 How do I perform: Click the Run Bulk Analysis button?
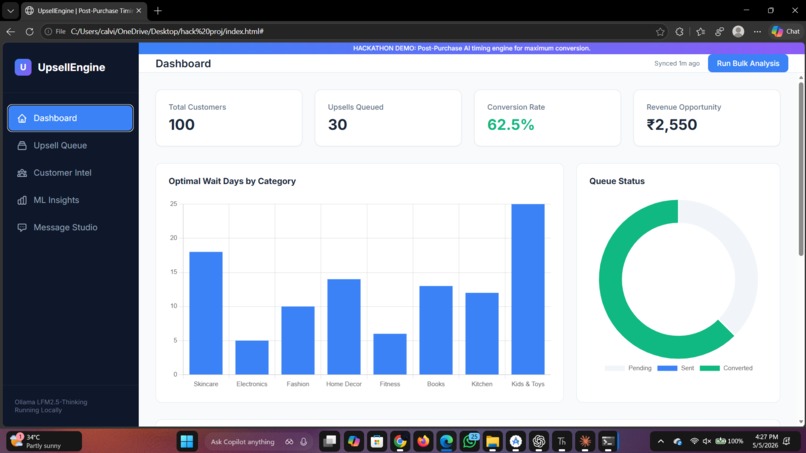point(747,63)
